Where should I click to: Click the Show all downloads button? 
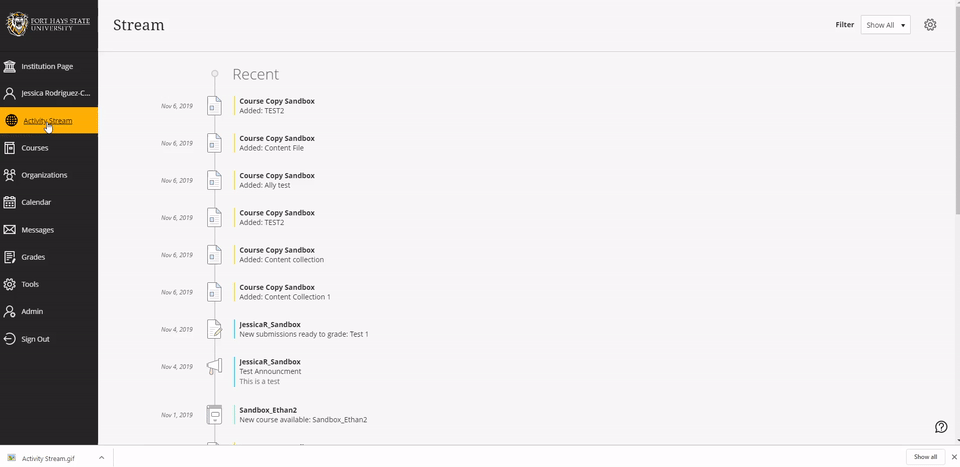pyautogui.click(x=925, y=457)
